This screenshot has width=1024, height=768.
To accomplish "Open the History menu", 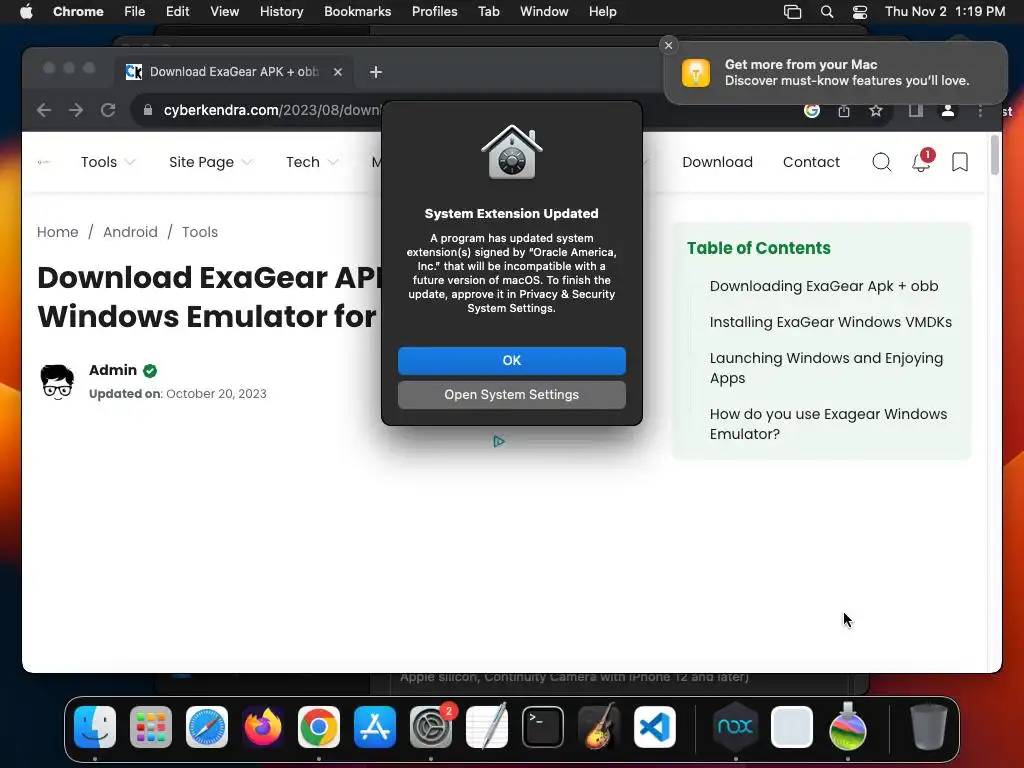I will (x=281, y=12).
